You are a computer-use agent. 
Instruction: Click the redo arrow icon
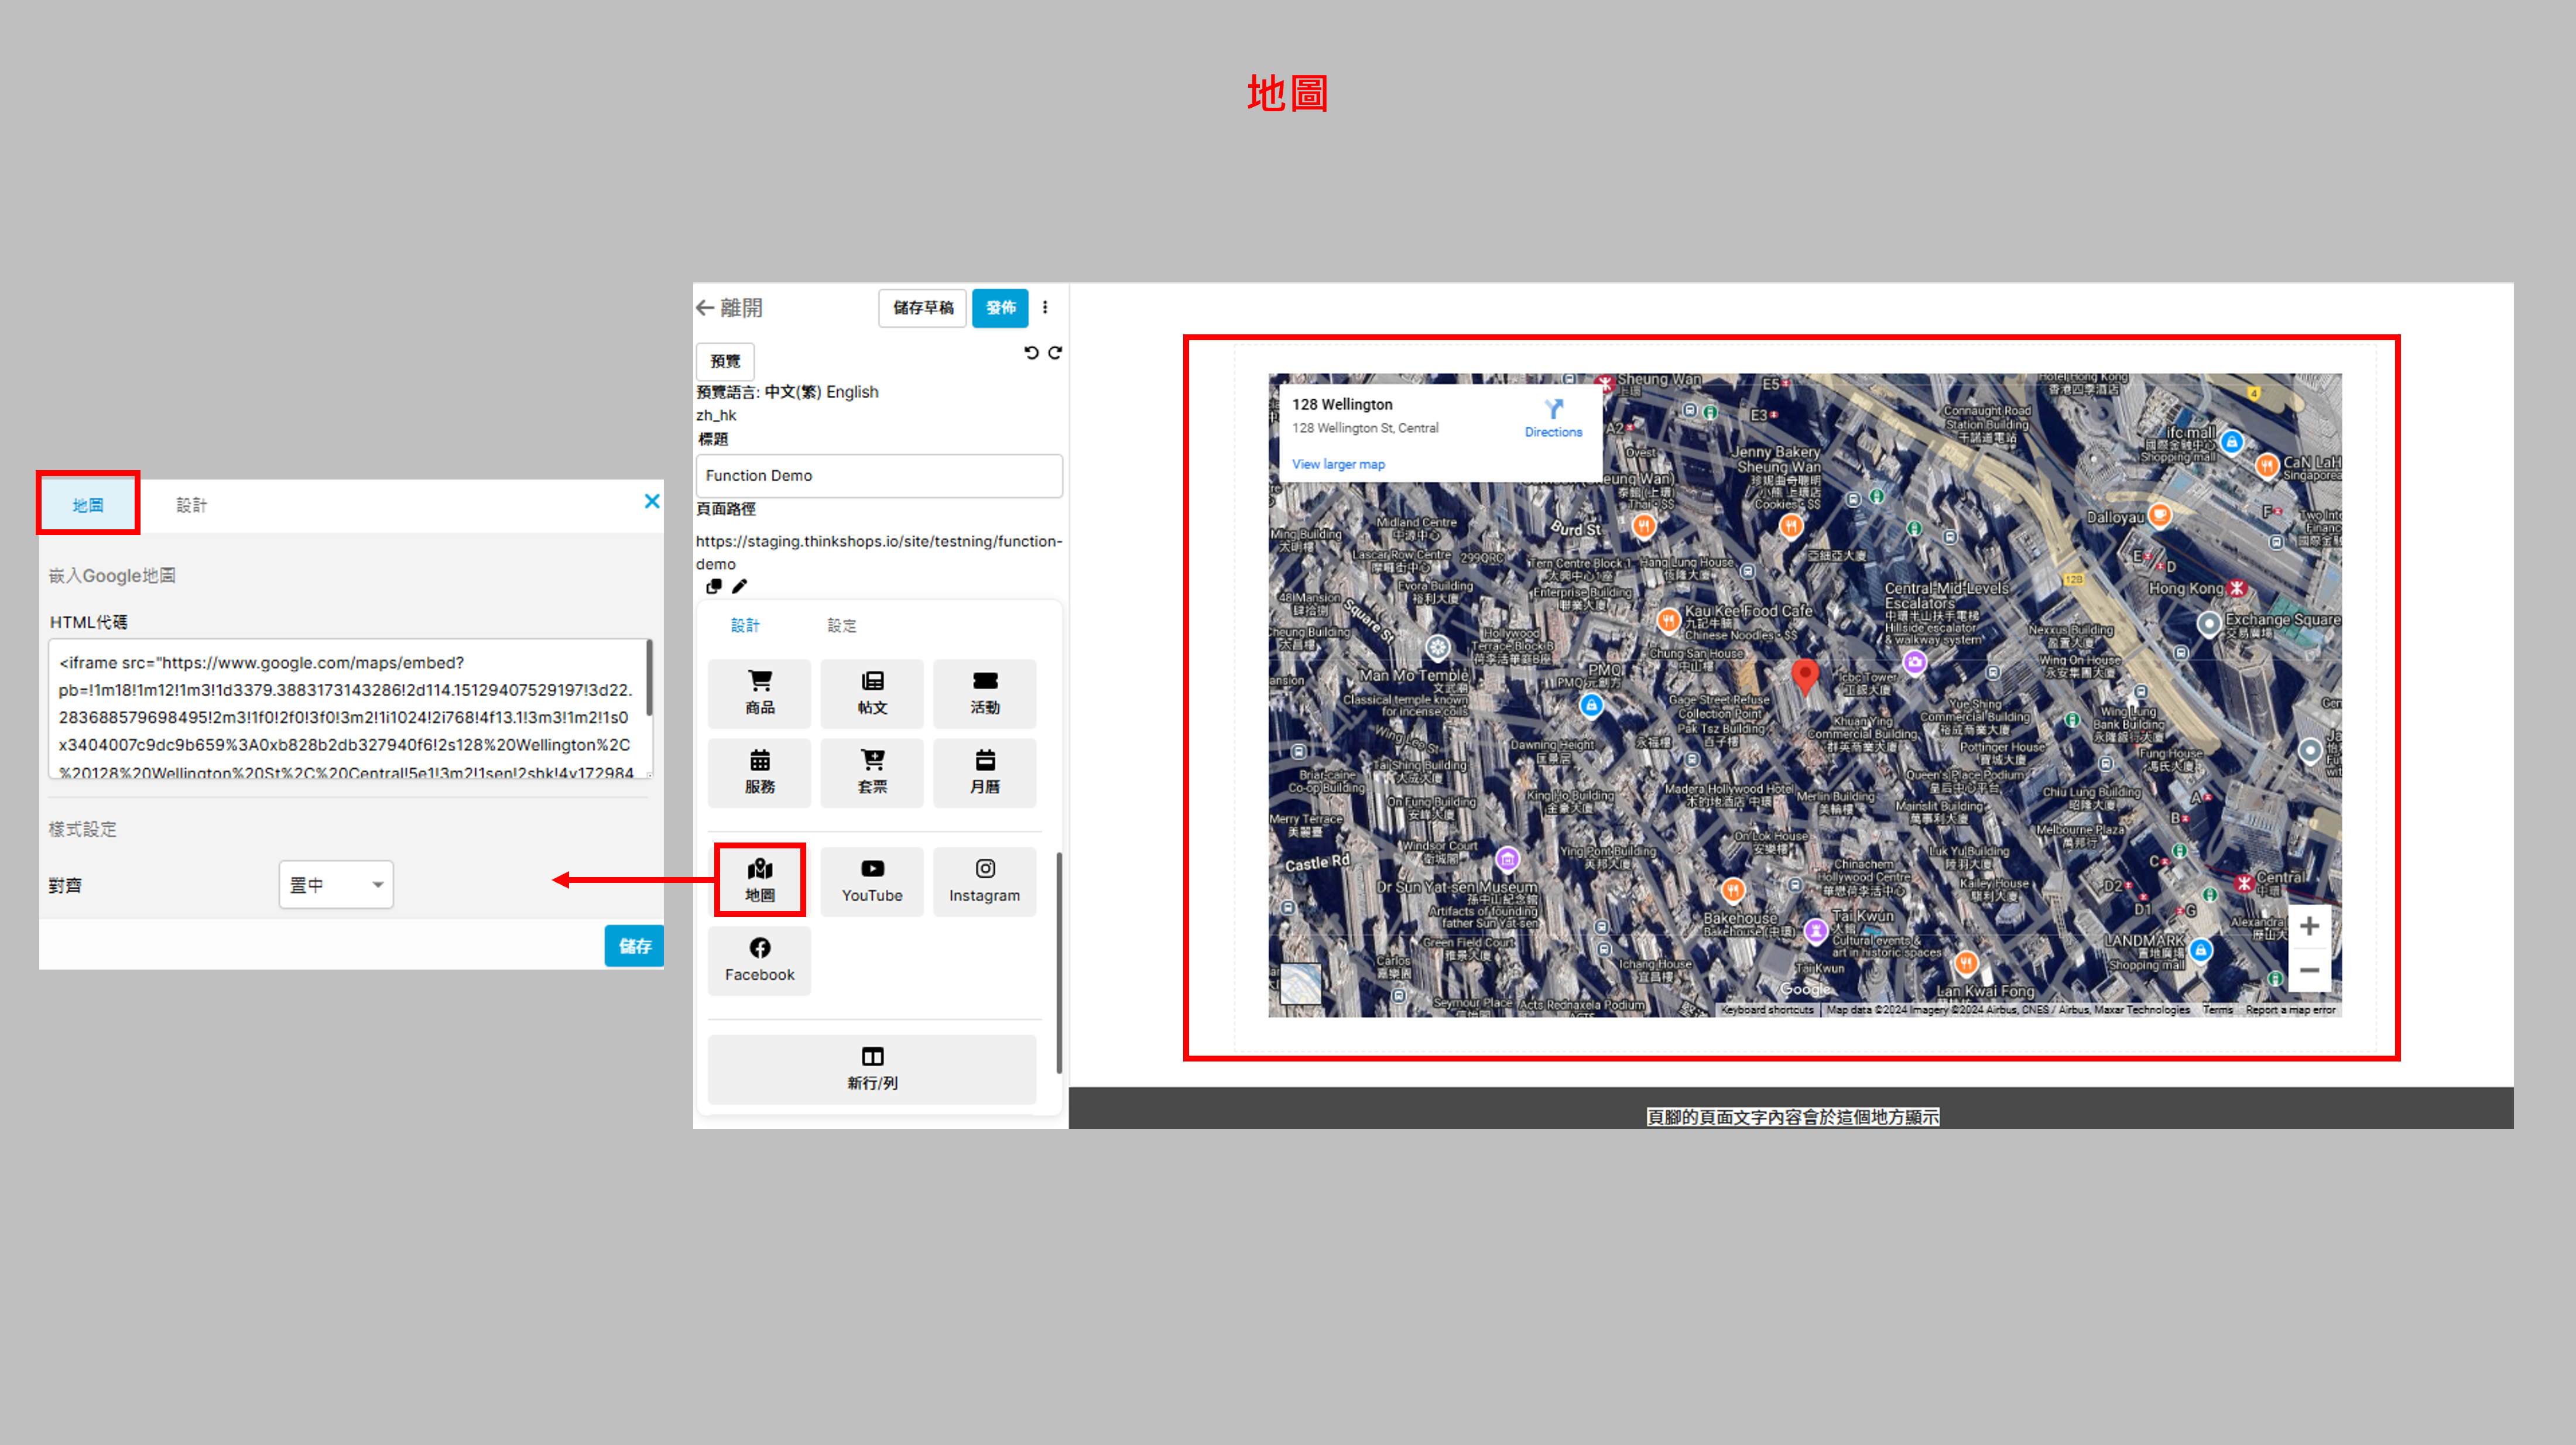[1055, 353]
